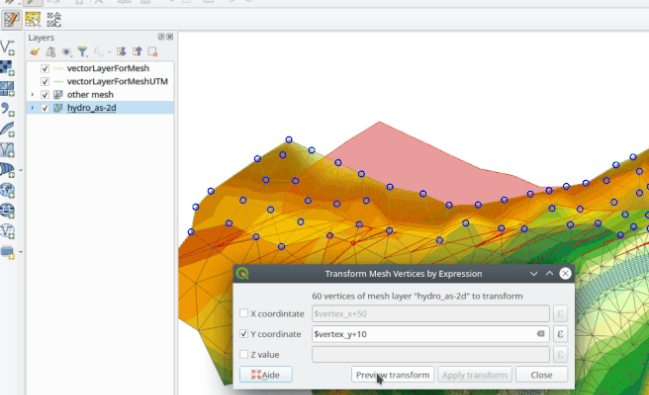This screenshot has height=395, width=649.
Task: Open the layer styling panel brush icon
Action: pyautogui.click(x=35, y=52)
